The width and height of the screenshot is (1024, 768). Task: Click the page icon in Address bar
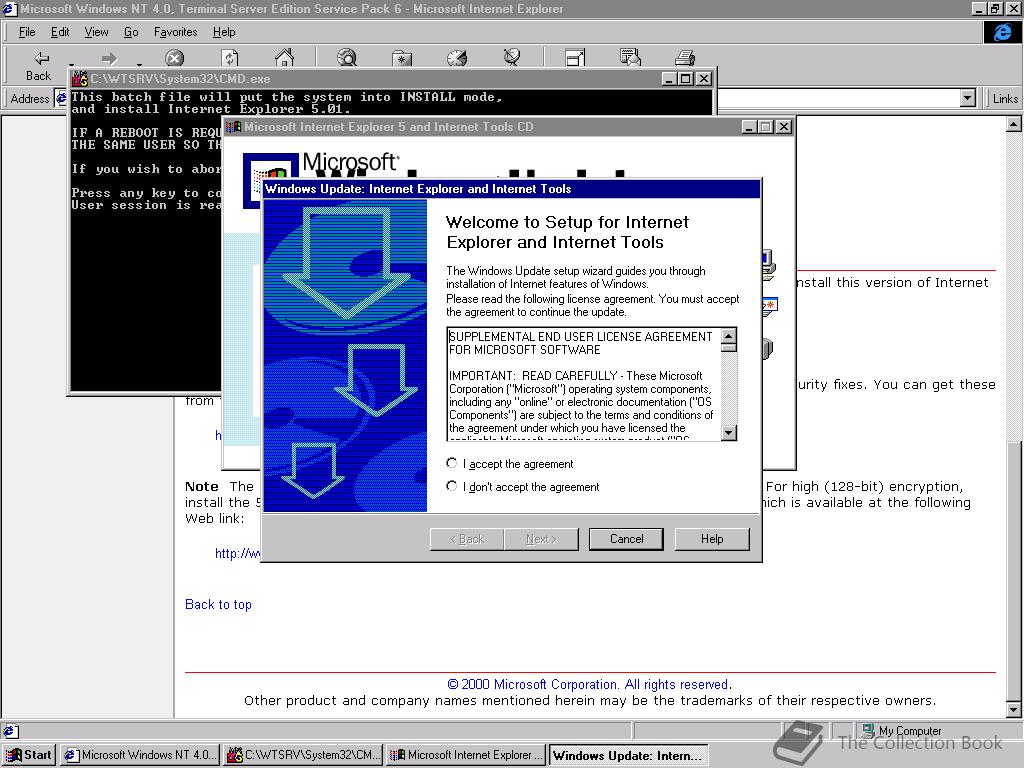pyautogui.click(x=61, y=99)
